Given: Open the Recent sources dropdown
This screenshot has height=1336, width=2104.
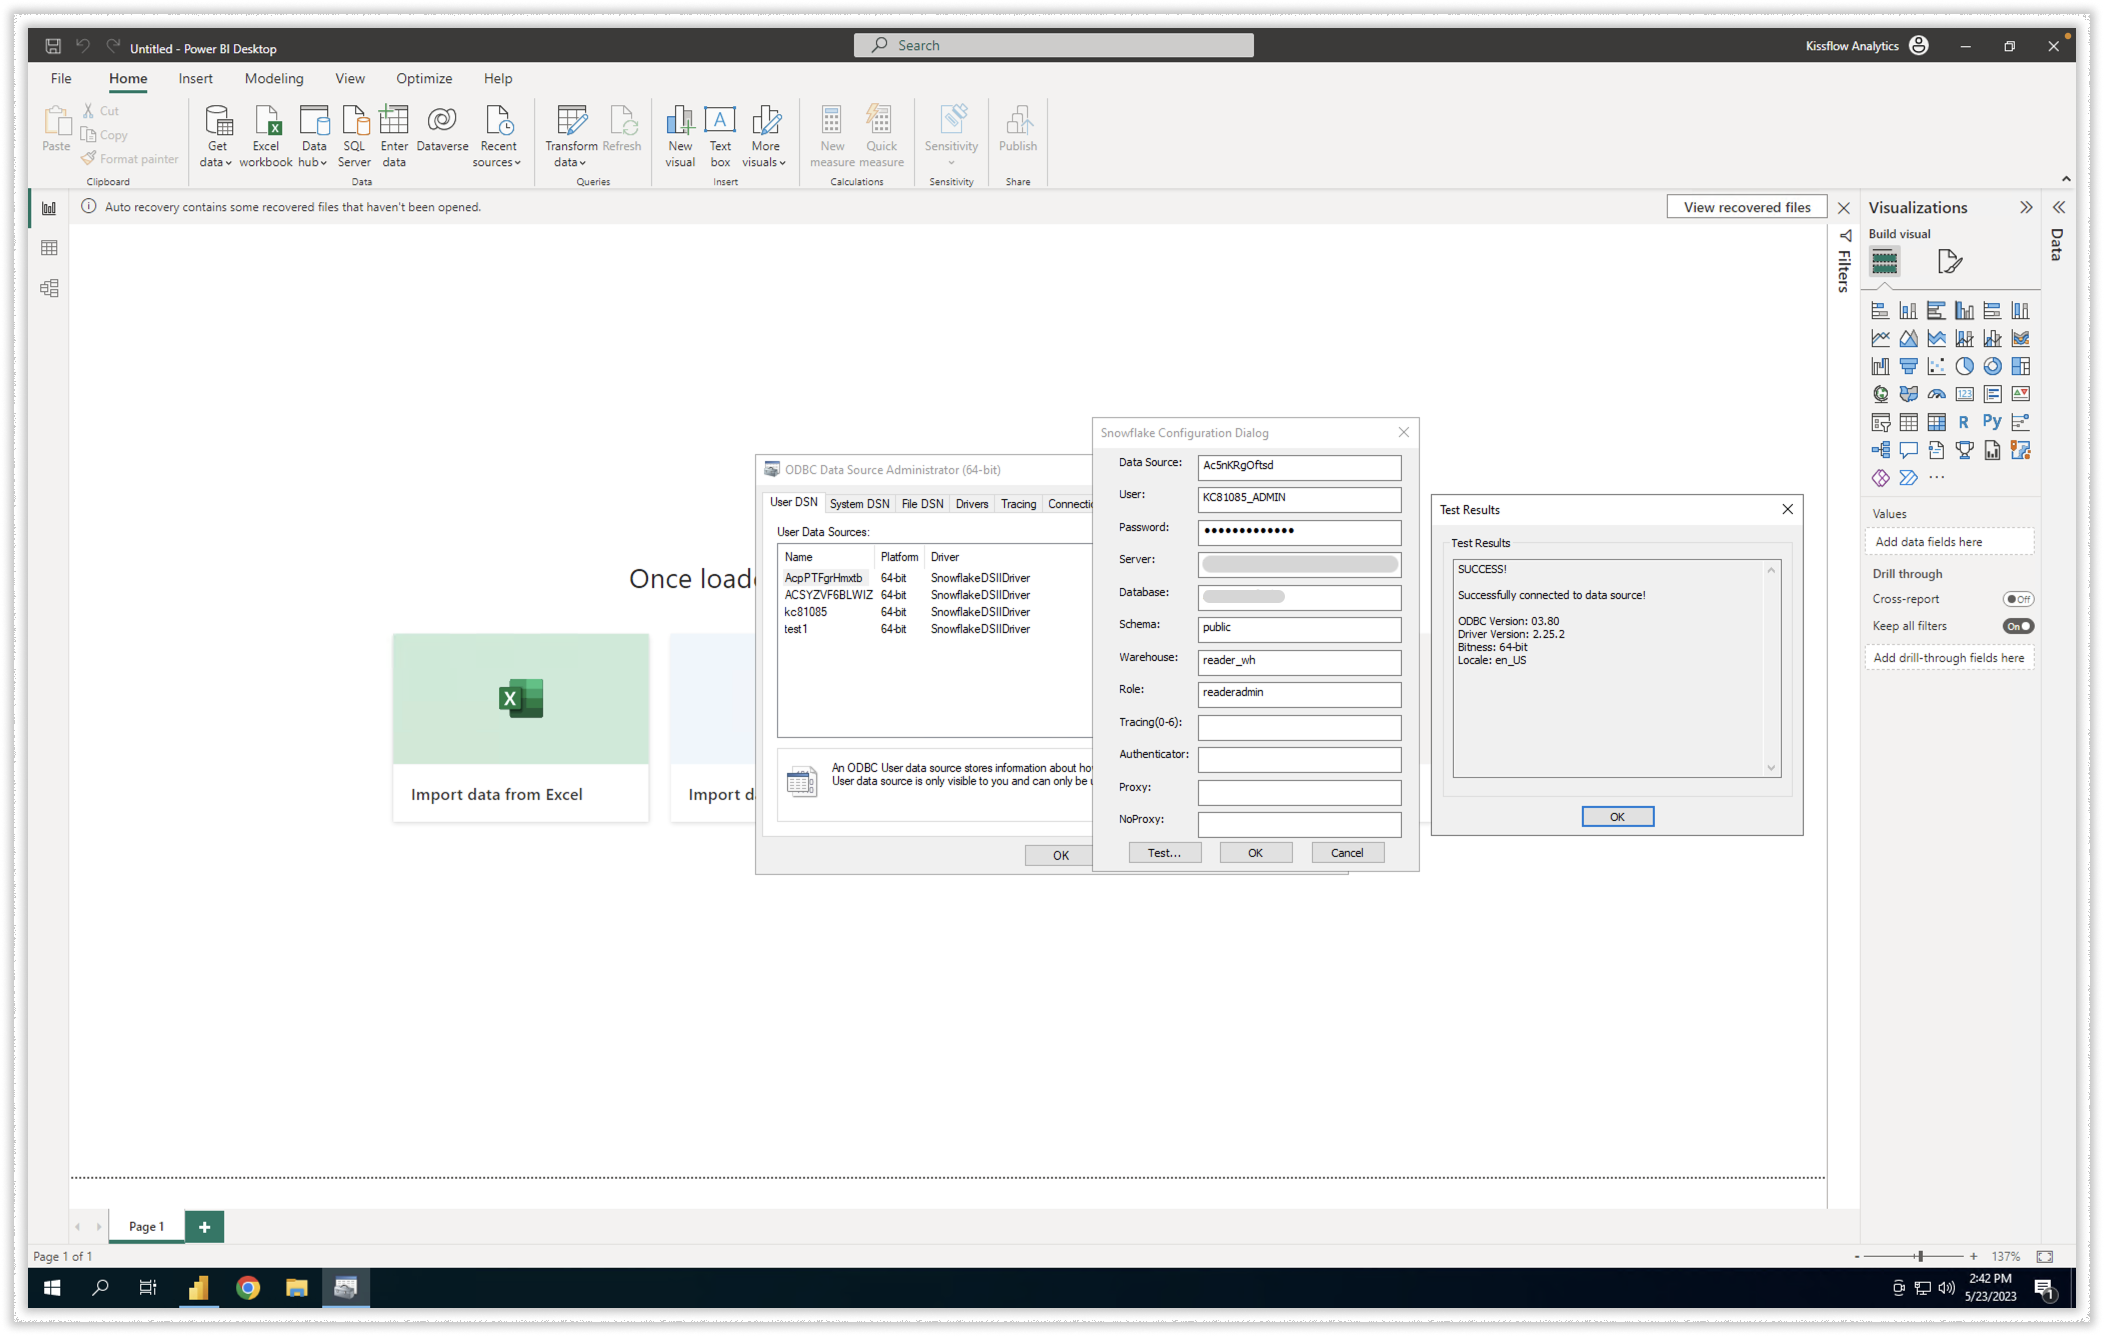Looking at the screenshot, I should [497, 136].
